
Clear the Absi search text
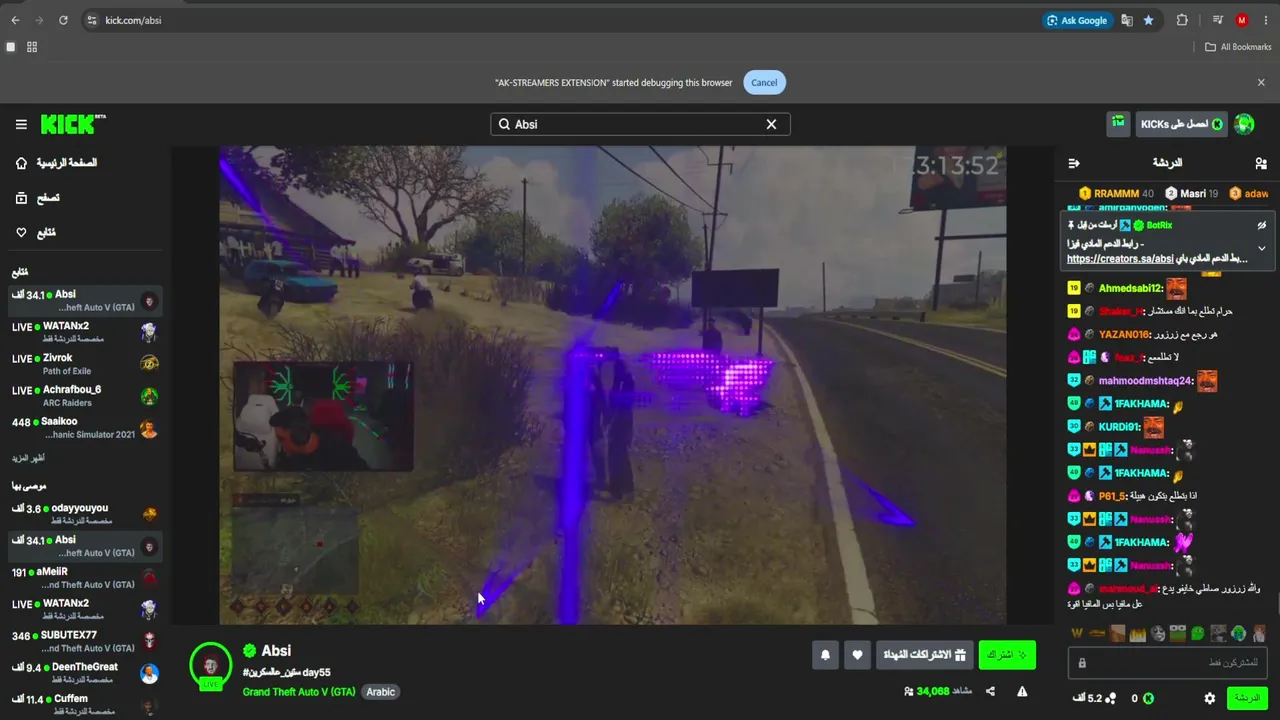(771, 124)
